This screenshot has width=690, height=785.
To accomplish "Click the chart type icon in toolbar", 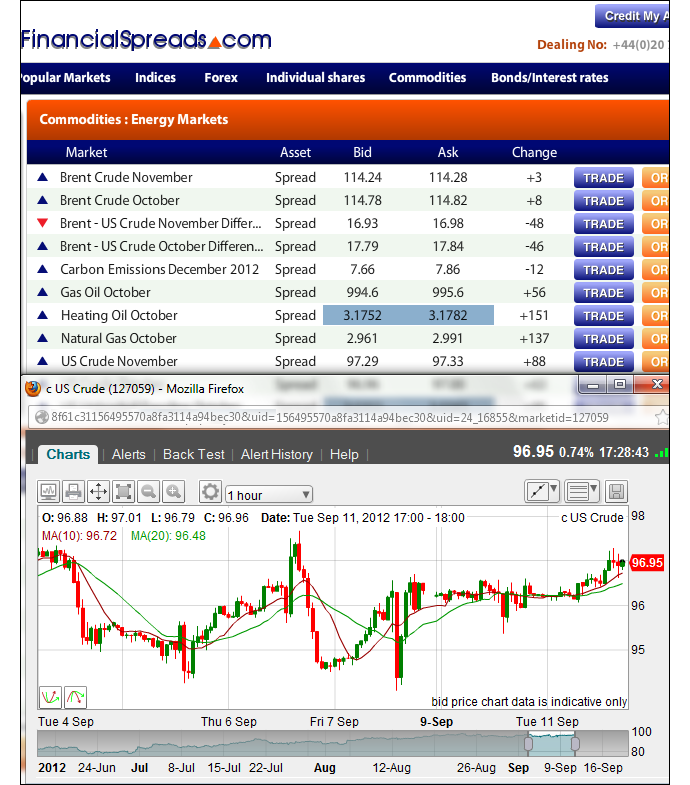I will pos(49,492).
